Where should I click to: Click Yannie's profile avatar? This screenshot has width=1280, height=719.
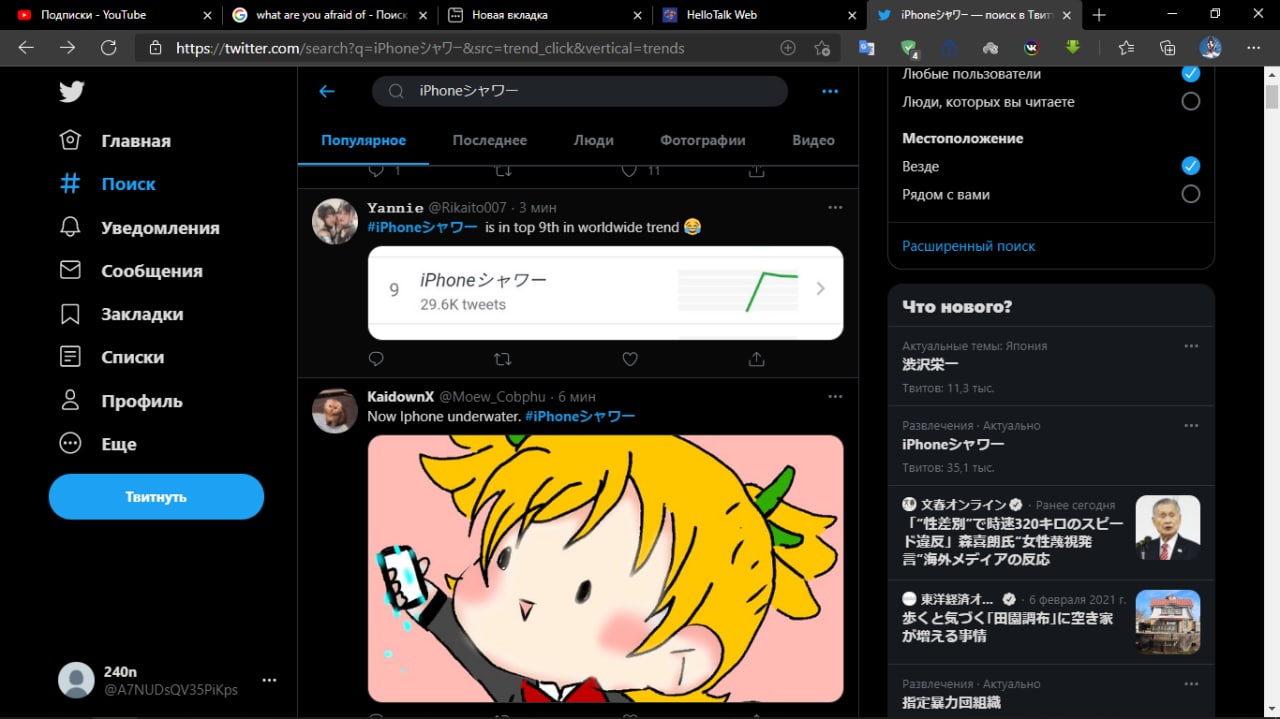coord(335,221)
